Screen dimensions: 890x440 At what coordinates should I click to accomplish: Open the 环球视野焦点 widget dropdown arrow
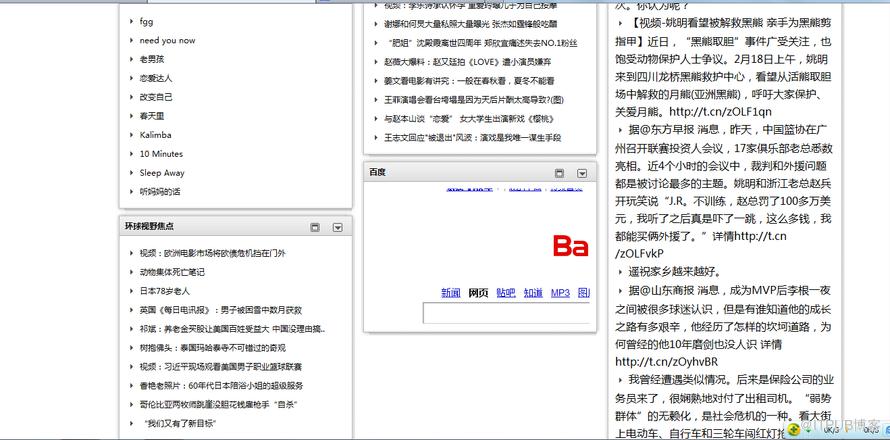(x=338, y=227)
